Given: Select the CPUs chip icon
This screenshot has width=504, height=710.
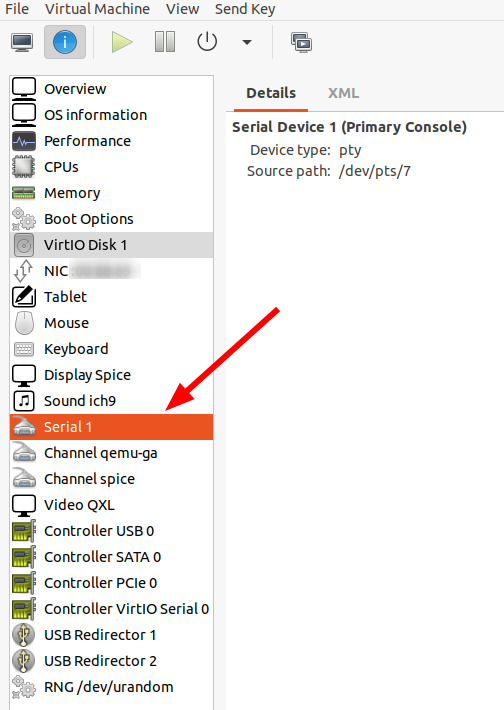Looking at the screenshot, I should (x=24, y=167).
